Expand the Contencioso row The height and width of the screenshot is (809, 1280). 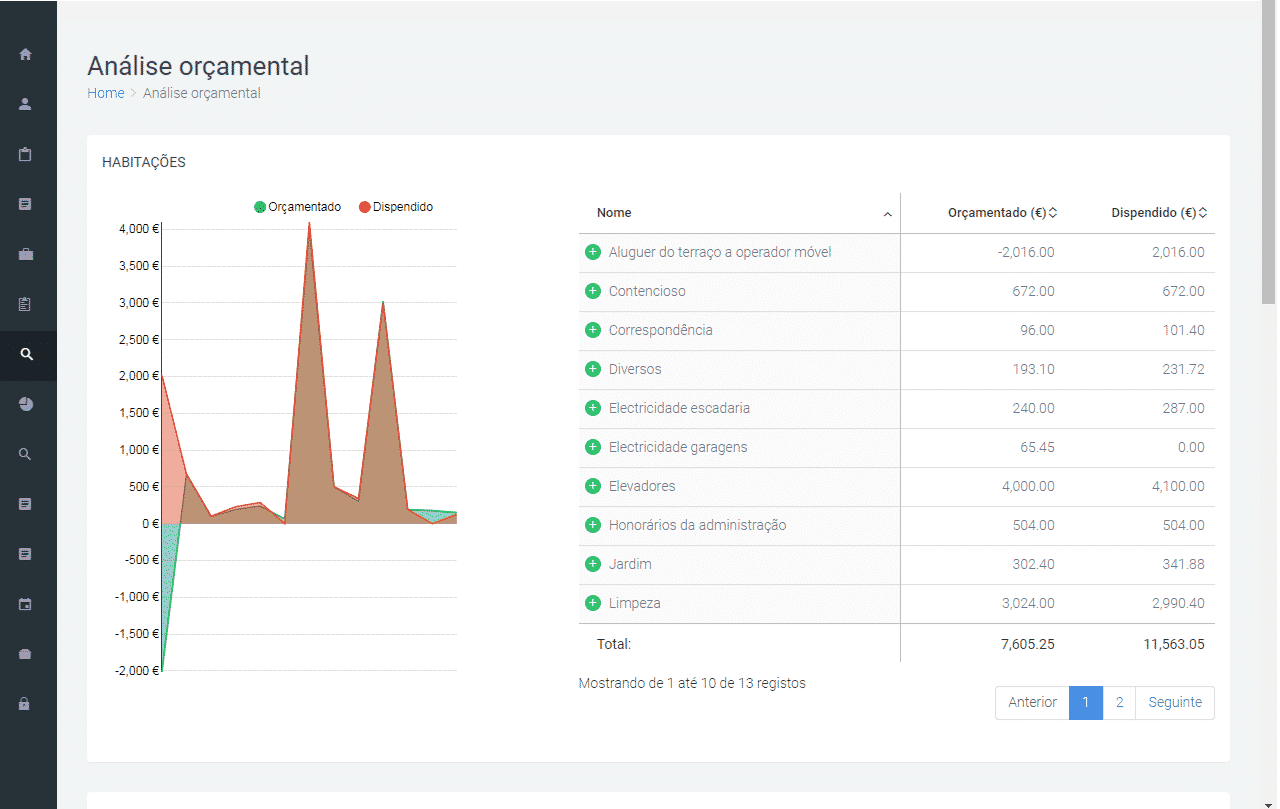[593, 291]
